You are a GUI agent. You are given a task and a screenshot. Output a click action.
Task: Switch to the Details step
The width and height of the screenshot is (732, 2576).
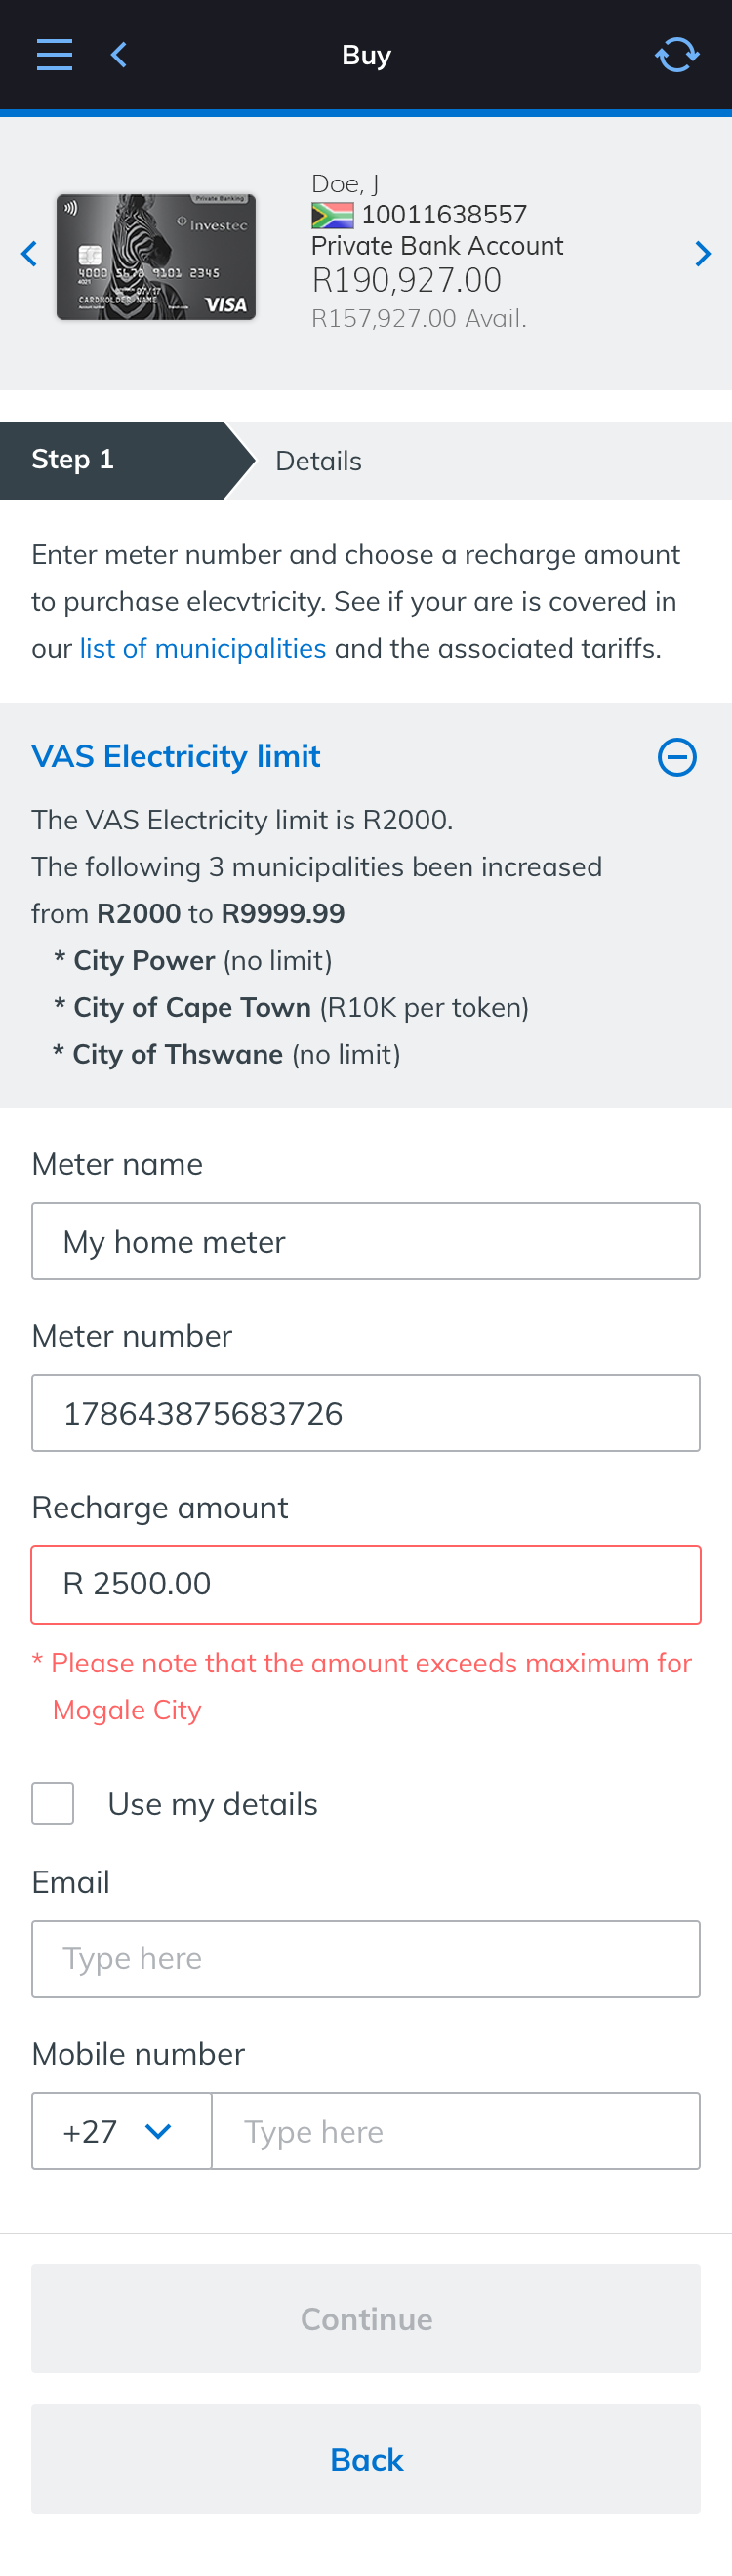(318, 461)
